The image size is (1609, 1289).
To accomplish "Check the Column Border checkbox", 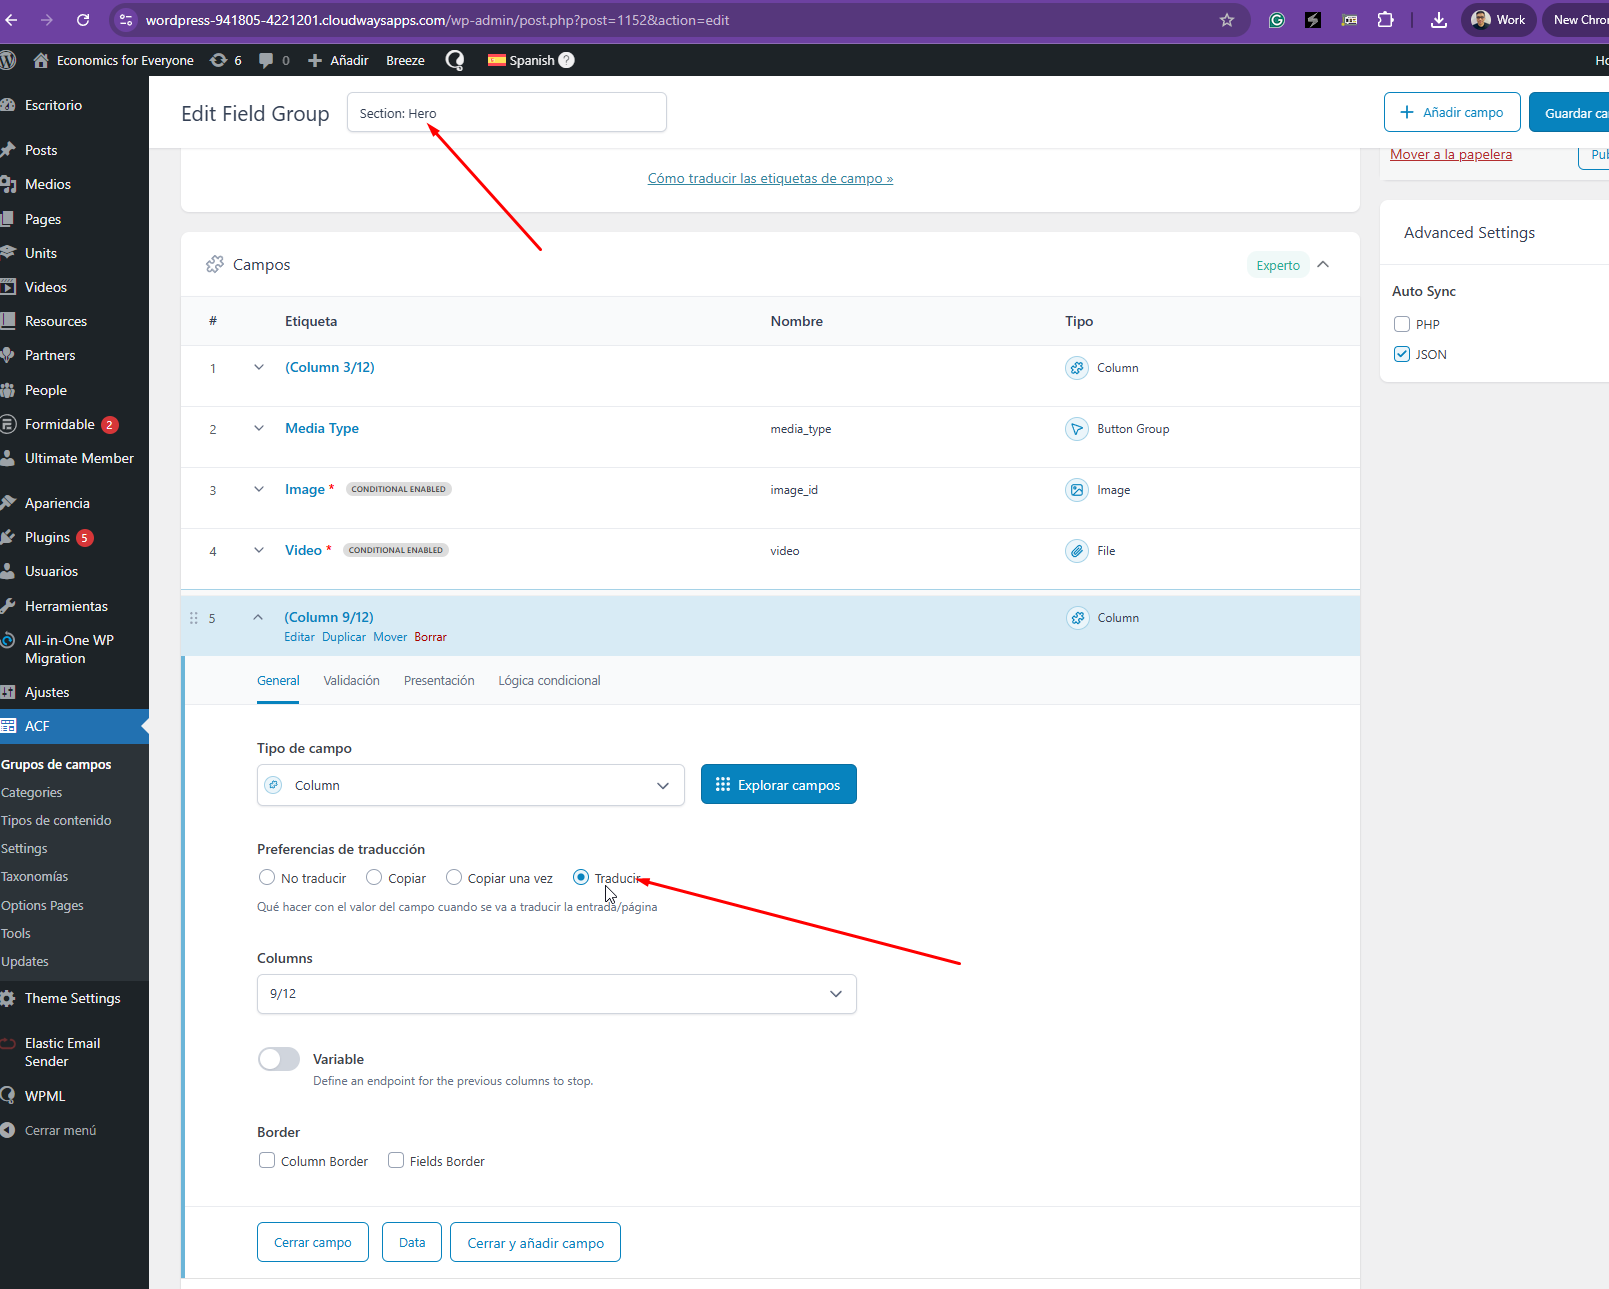I will pos(267,1161).
